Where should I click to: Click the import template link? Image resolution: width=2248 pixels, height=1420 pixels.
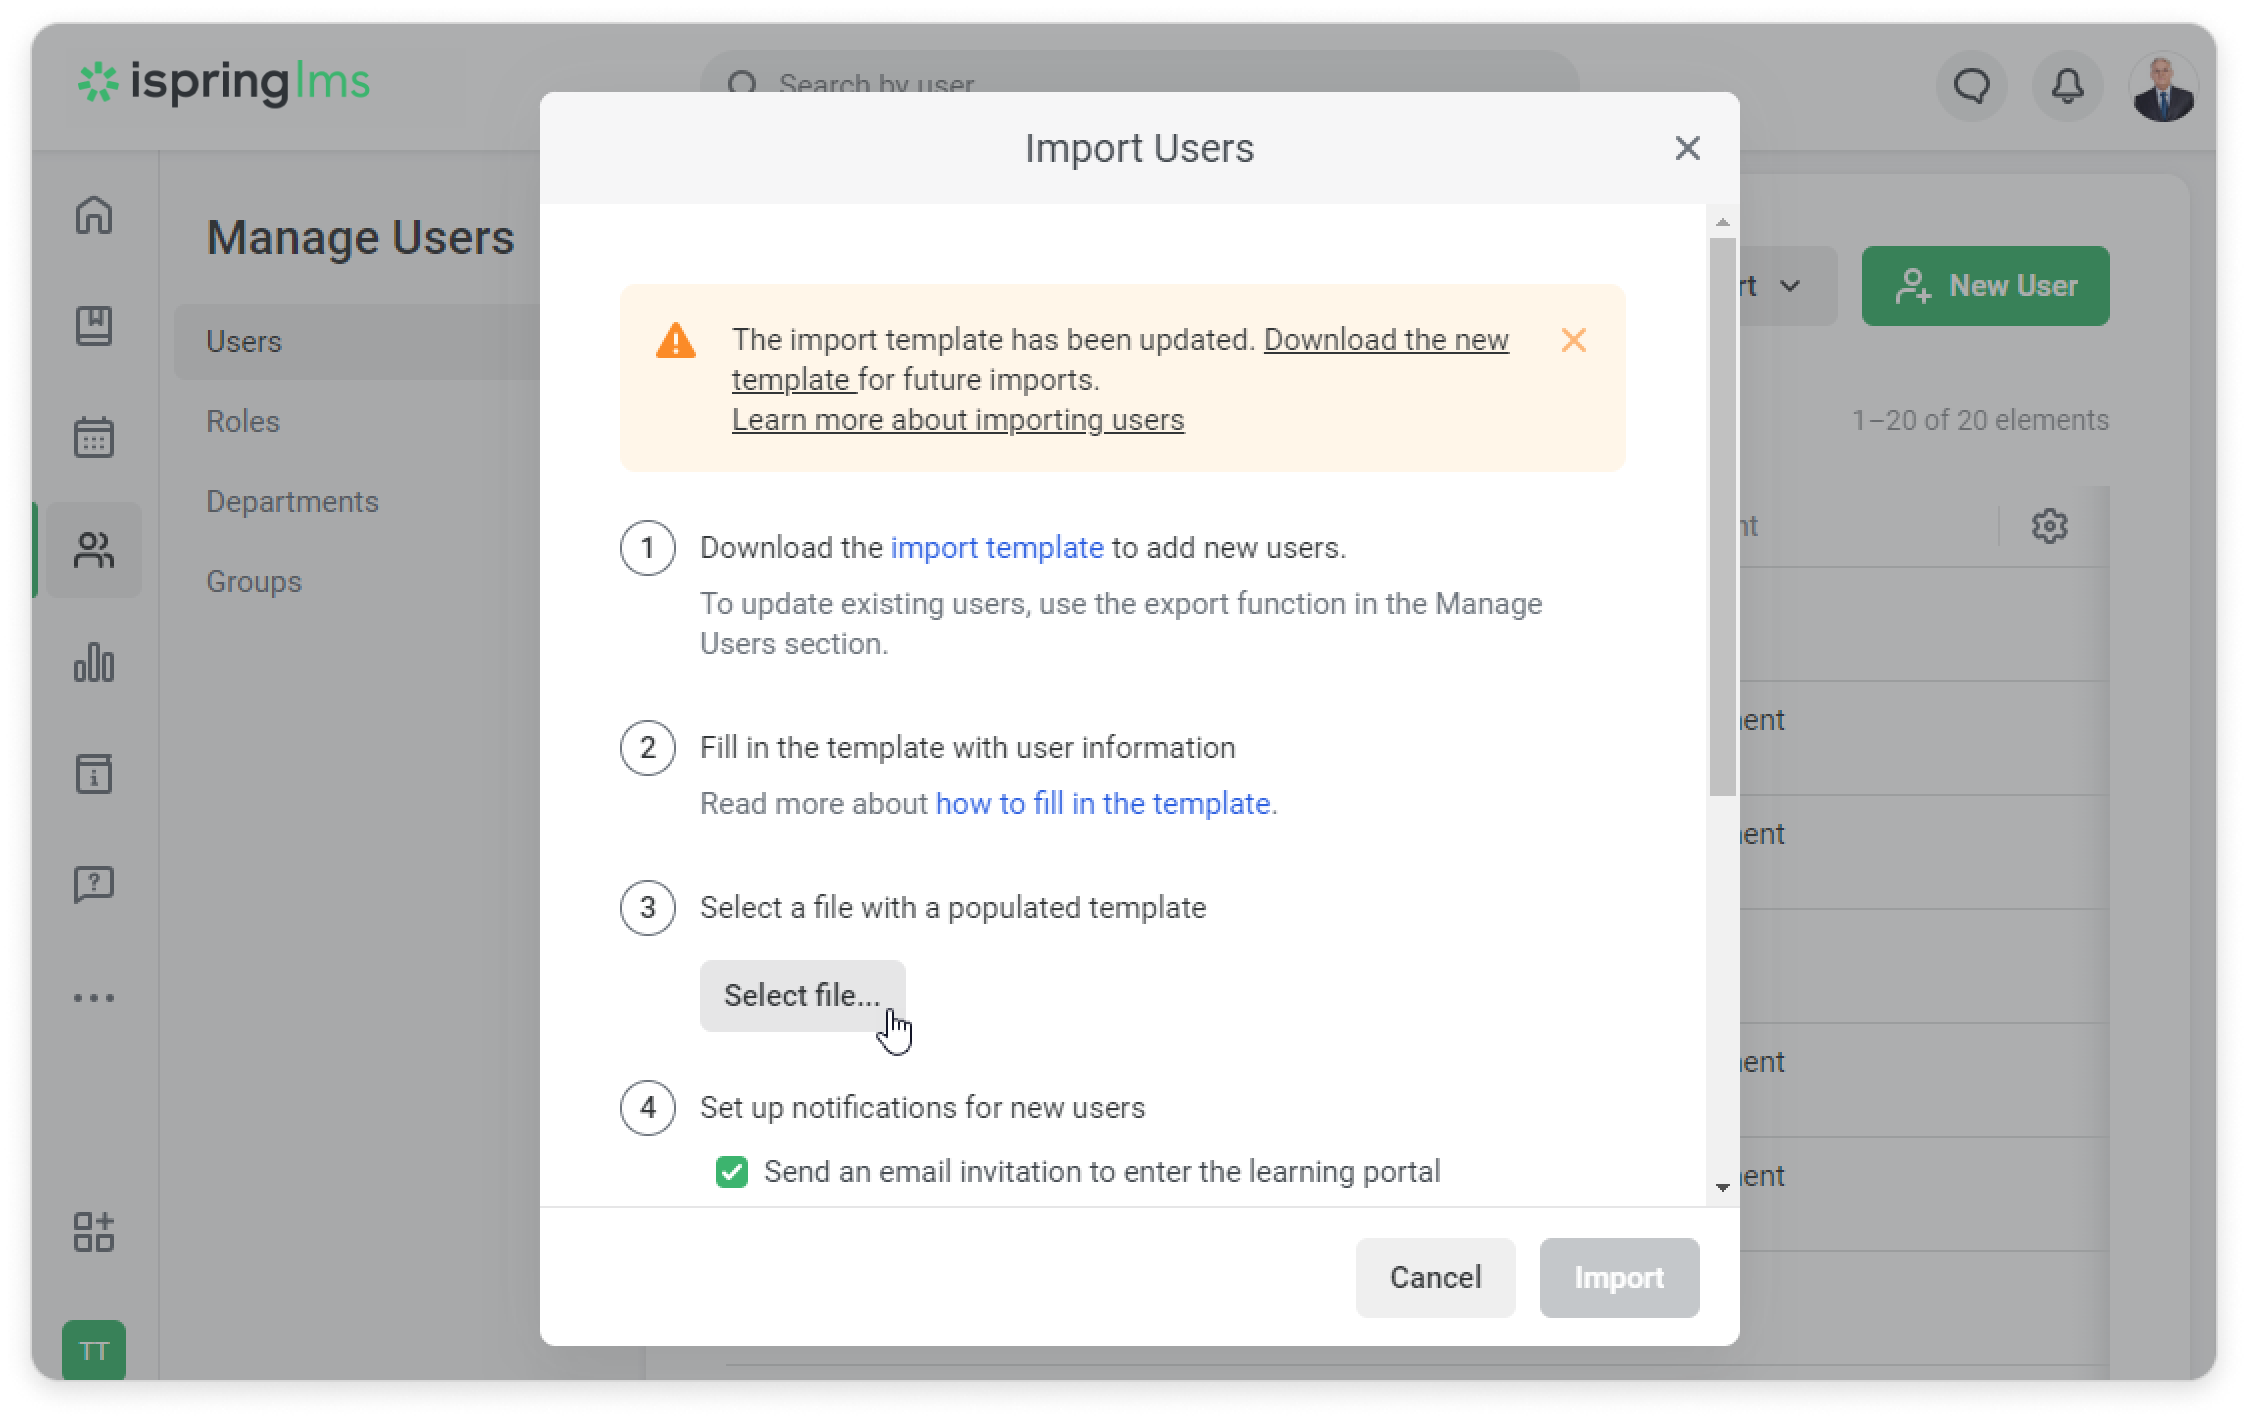coord(997,548)
